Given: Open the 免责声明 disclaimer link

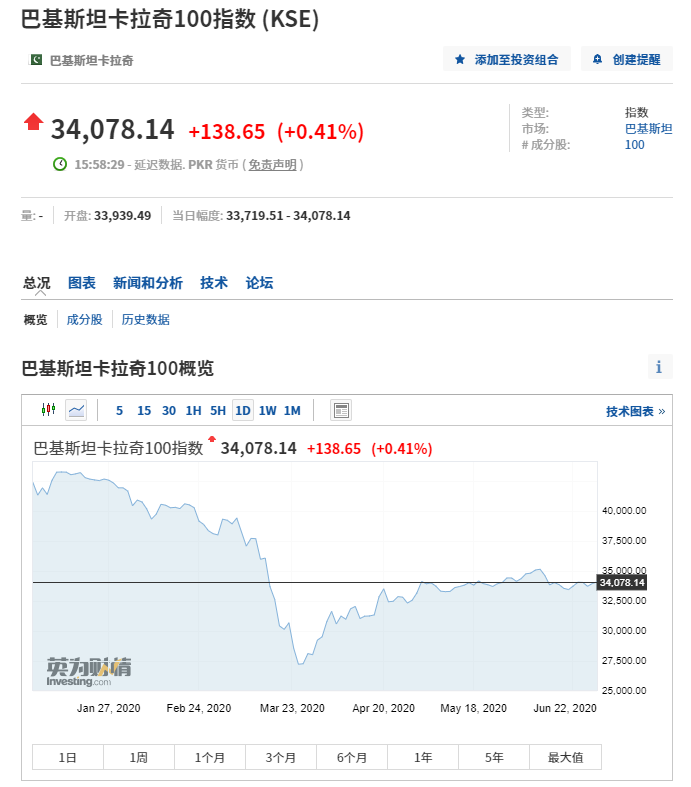Looking at the screenshot, I should [273, 164].
